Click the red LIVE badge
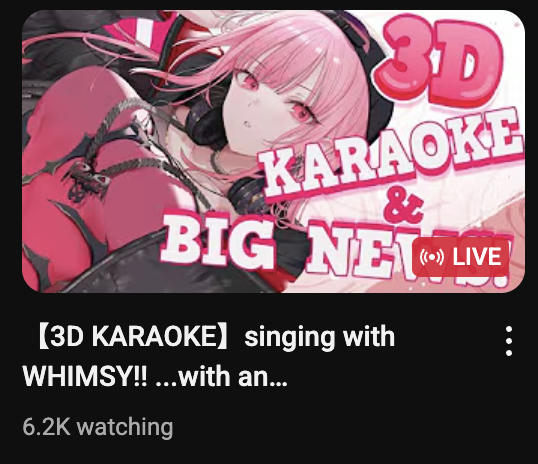538x464 pixels. coord(461,257)
